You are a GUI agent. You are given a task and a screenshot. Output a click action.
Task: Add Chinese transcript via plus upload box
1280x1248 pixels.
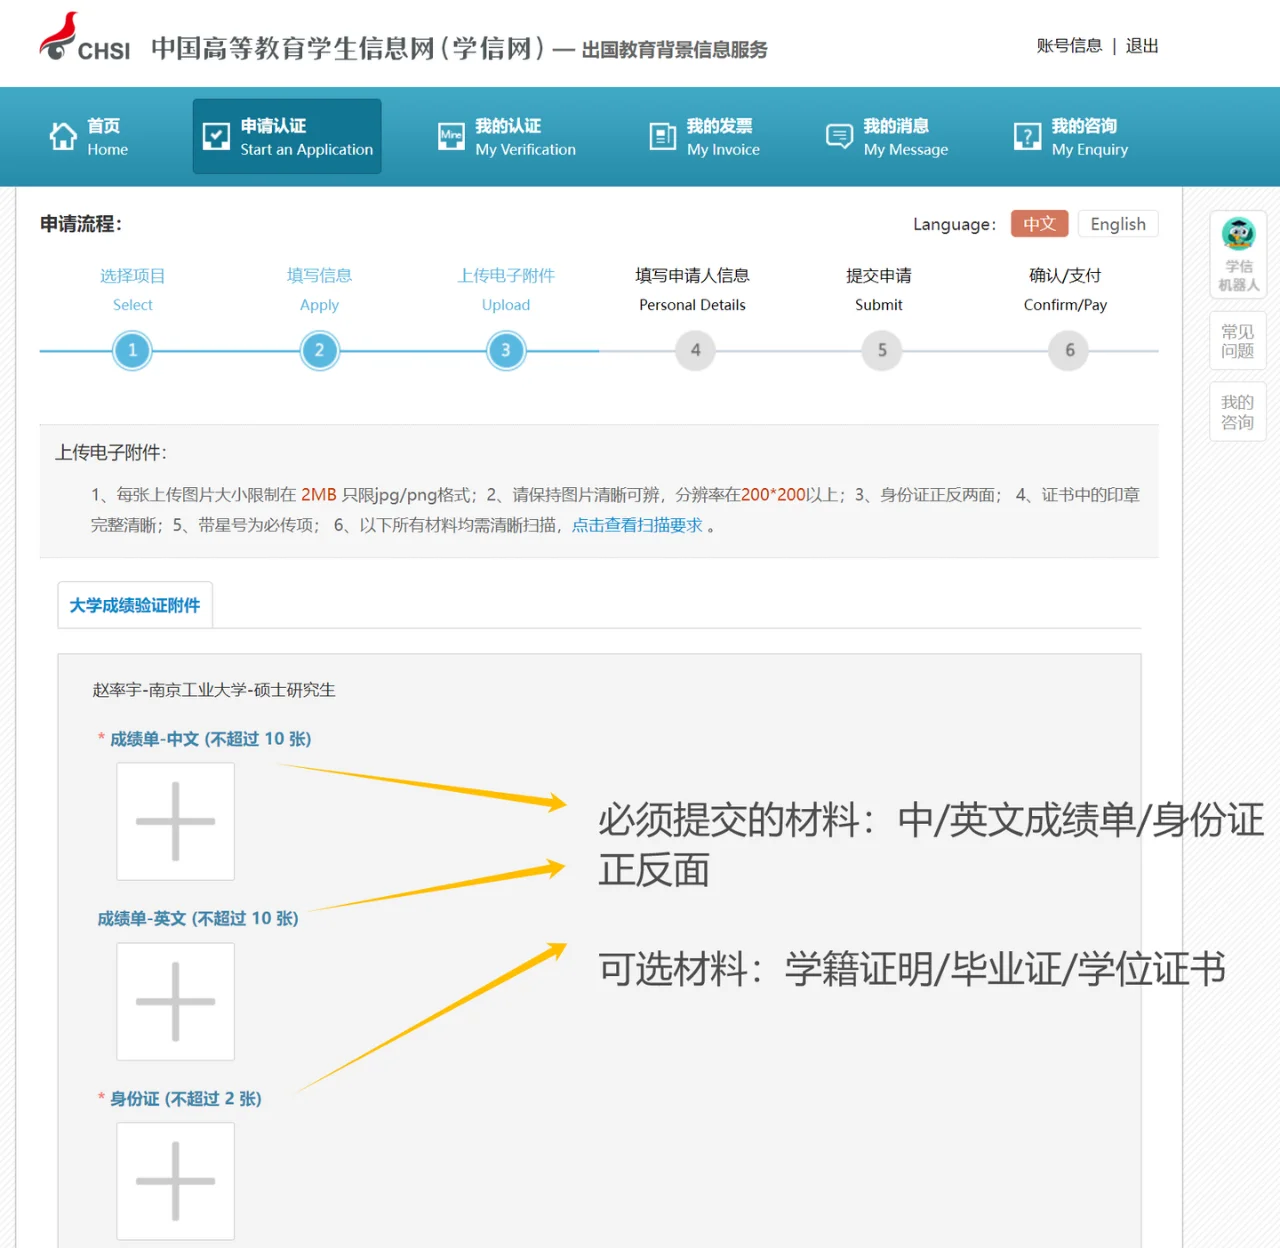[x=176, y=822]
